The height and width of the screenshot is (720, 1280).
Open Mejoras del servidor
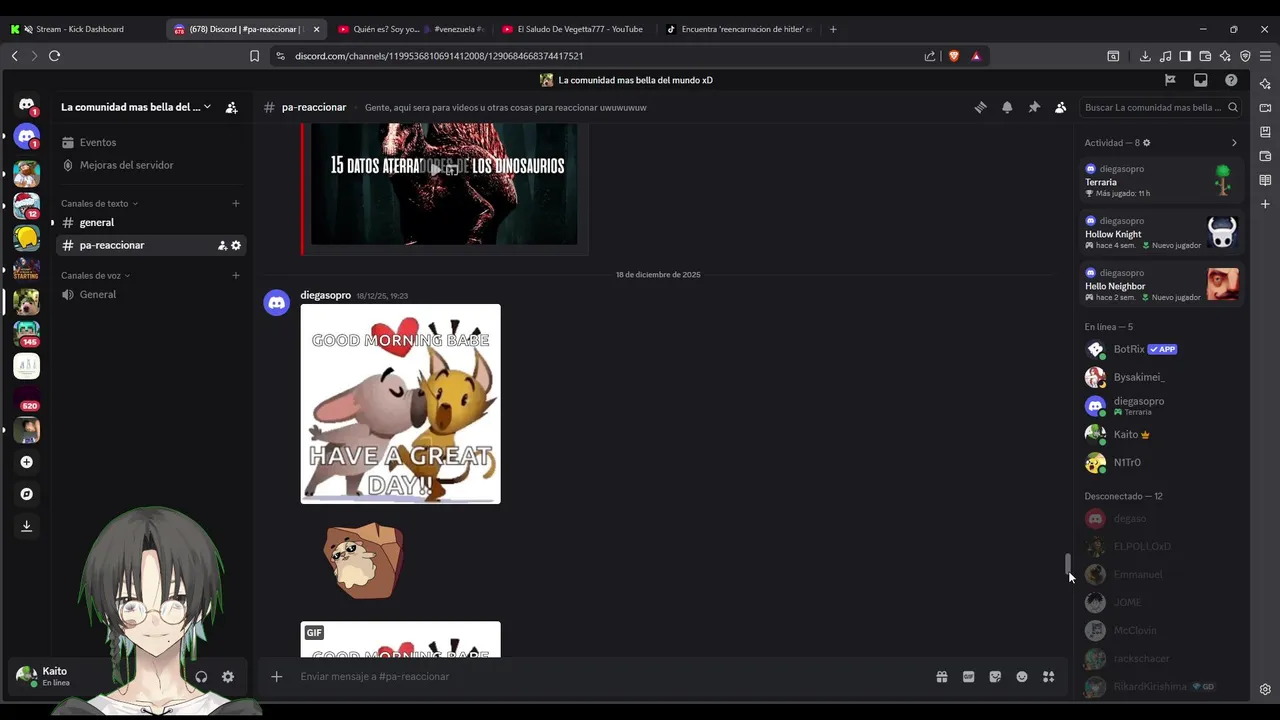click(x=150, y=165)
